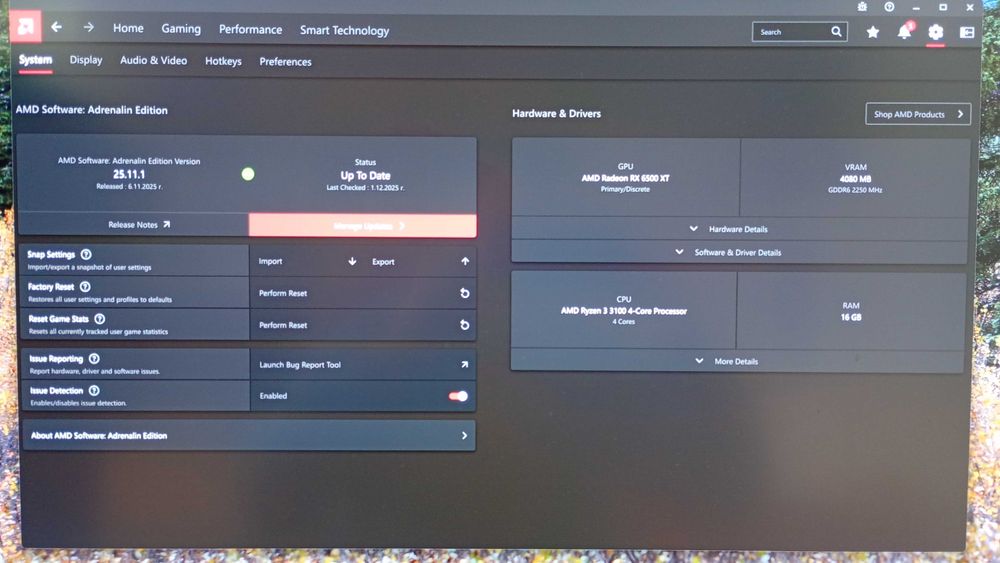Click the Manage Updates button
The height and width of the screenshot is (563, 1000).
362,226
